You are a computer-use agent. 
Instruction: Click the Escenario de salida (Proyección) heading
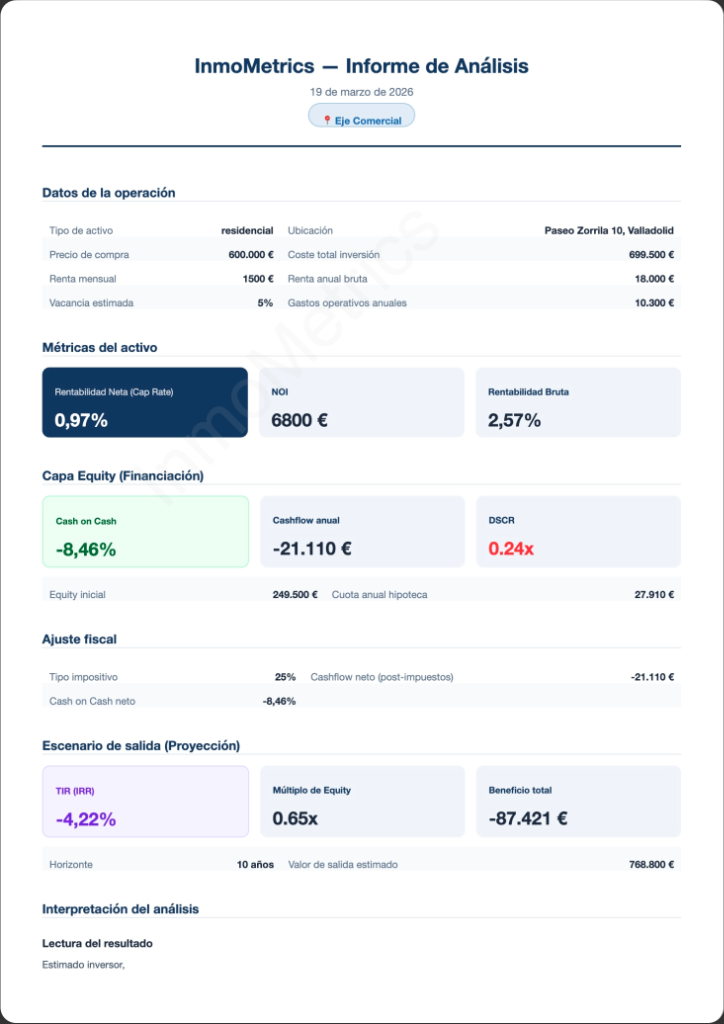click(141, 745)
